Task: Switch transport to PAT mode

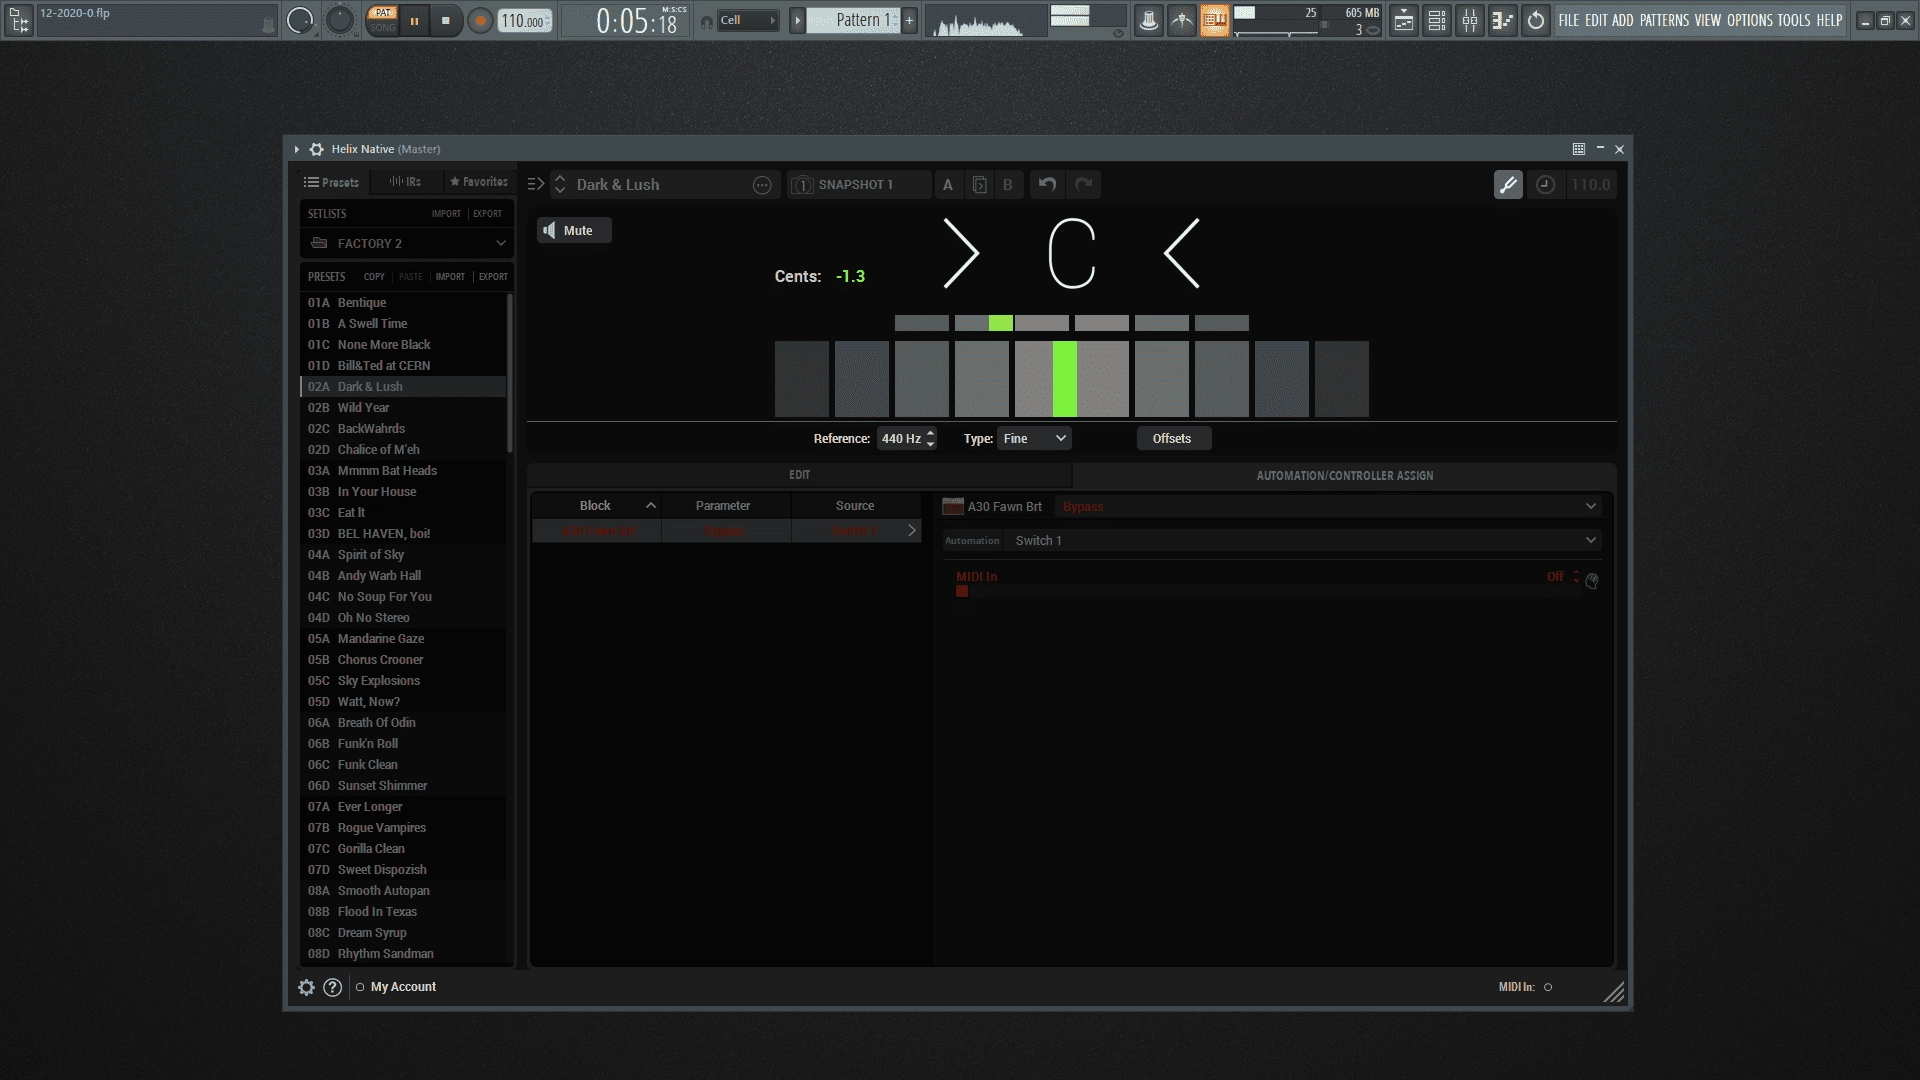Action: pos(383,13)
